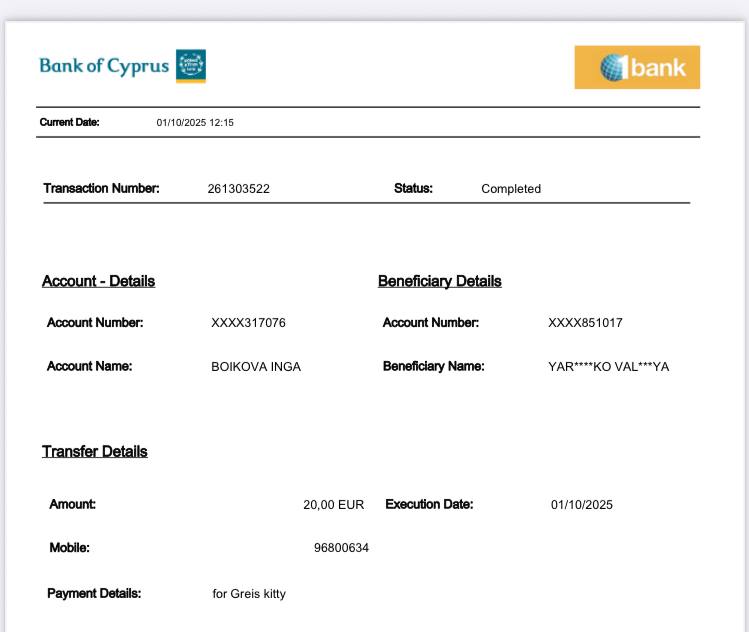The image size is (749, 632).
Task: Click the execution date 01/10/2025
Action: 581,505
